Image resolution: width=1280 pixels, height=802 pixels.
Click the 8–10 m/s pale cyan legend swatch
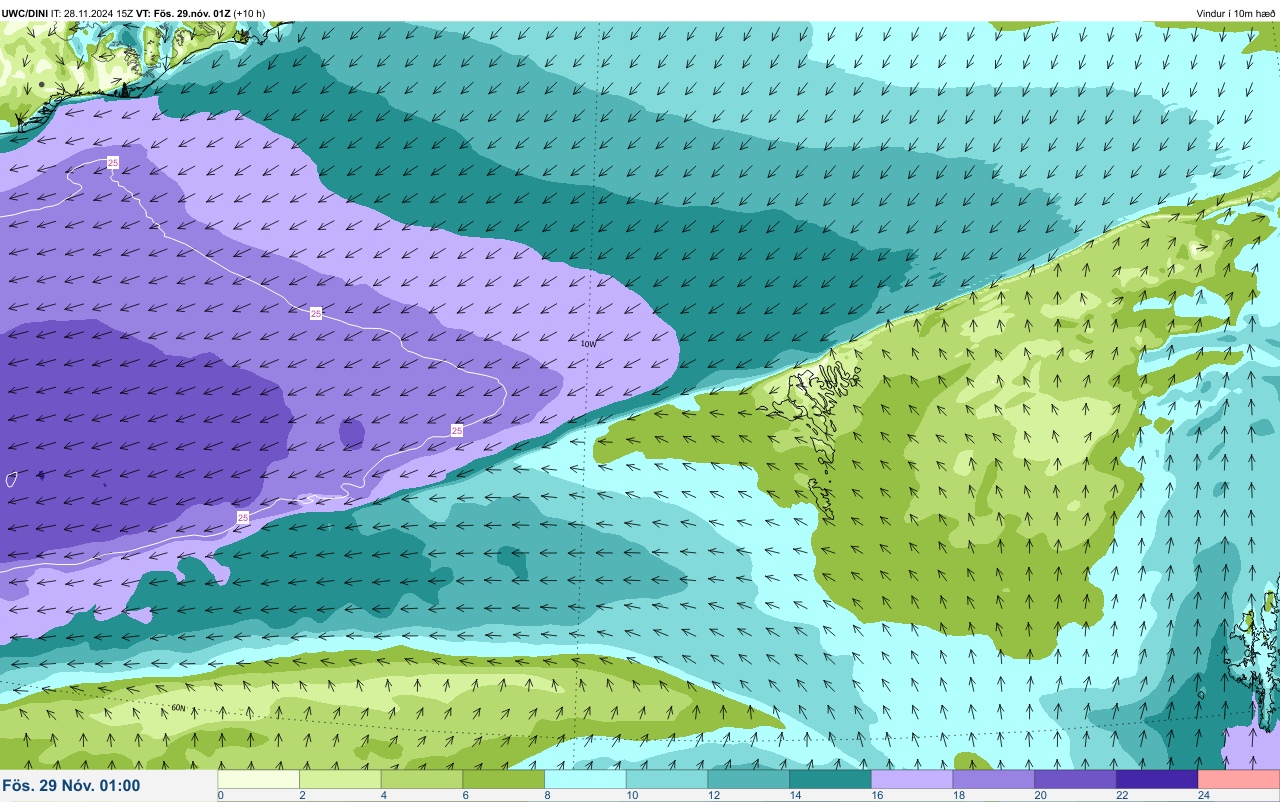(585, 779)
